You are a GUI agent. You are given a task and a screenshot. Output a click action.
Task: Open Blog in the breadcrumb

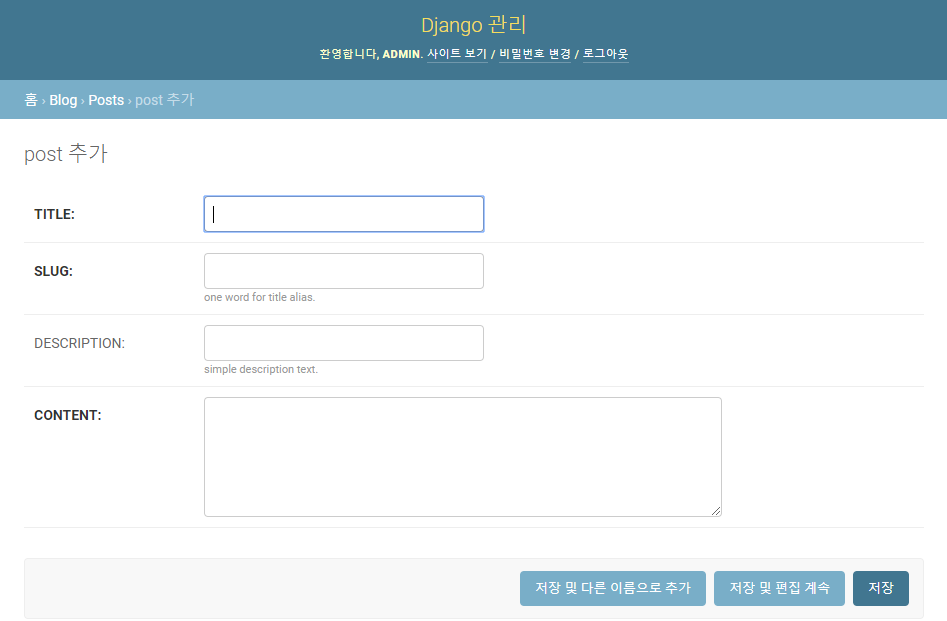pos(63,100)
